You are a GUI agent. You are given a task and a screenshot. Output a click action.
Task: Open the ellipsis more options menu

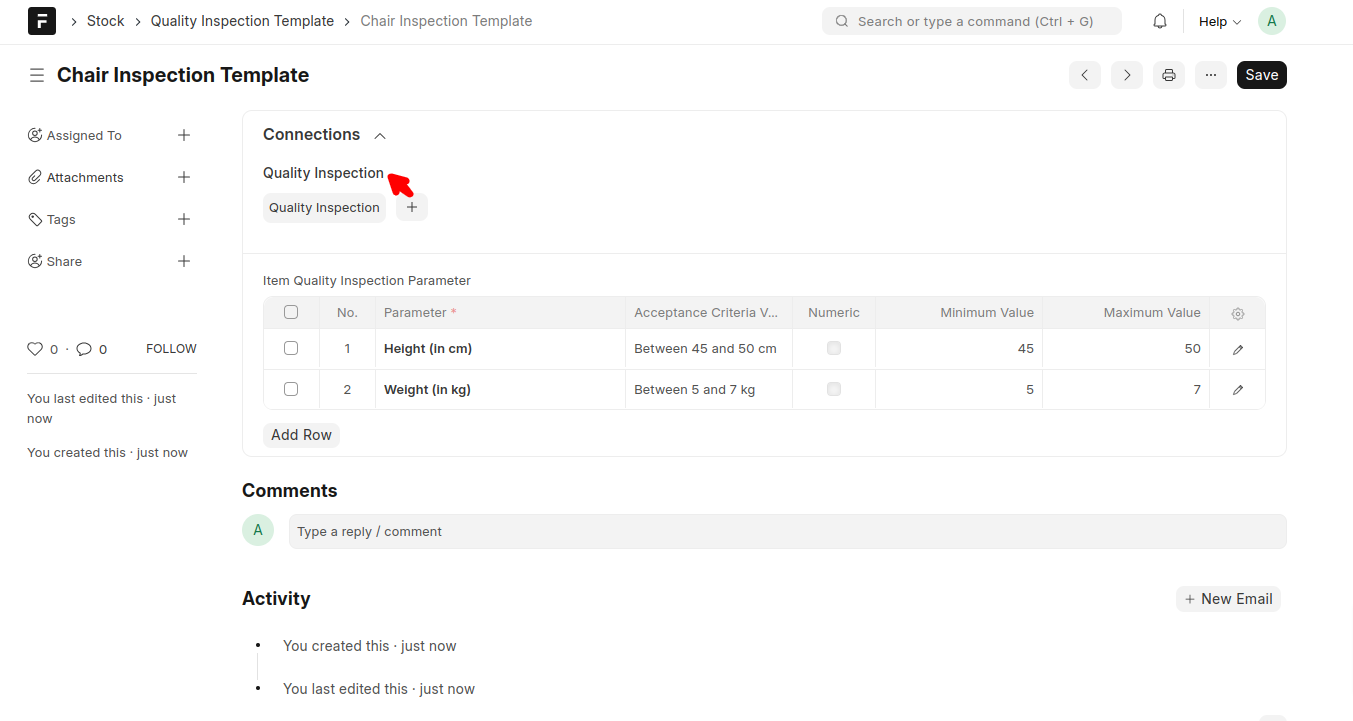tap(1210, 74)
